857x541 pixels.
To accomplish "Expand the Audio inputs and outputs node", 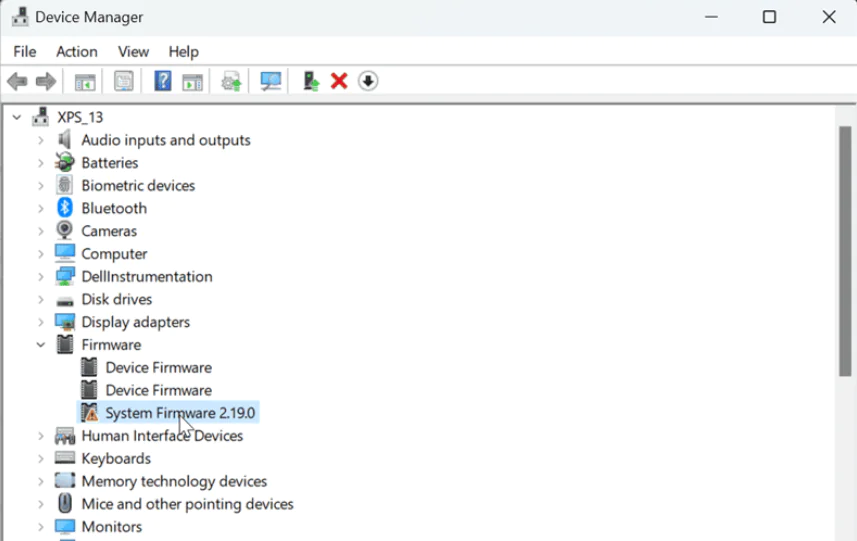I will 41,140.
